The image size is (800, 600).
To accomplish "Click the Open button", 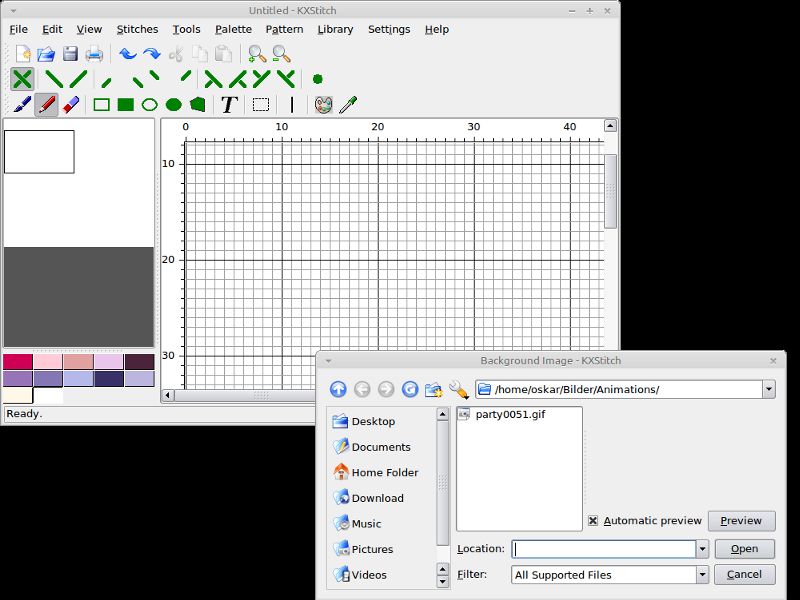I will click(x=744, y=548).
